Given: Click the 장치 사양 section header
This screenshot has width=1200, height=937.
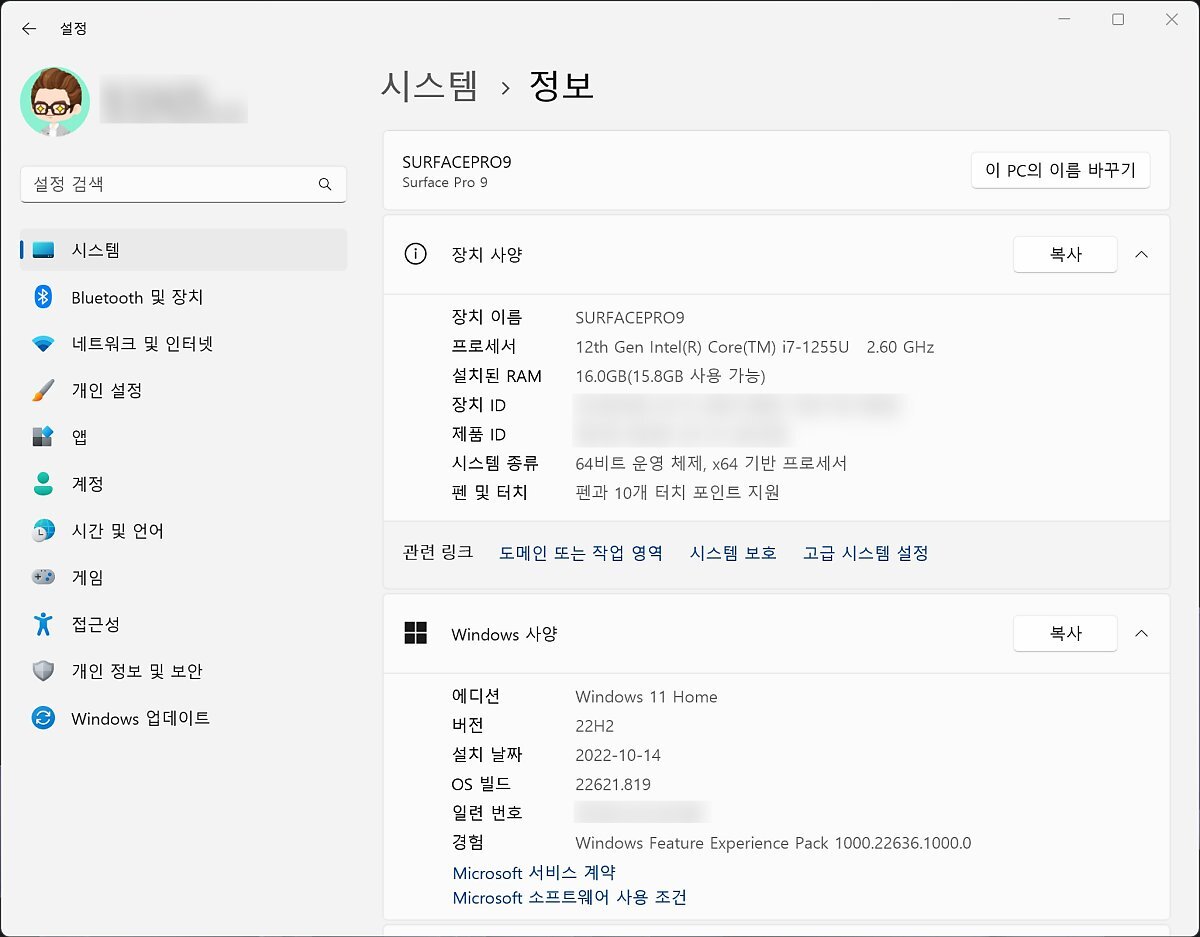Looking at the screenshot, I should (x=776, y=254).
